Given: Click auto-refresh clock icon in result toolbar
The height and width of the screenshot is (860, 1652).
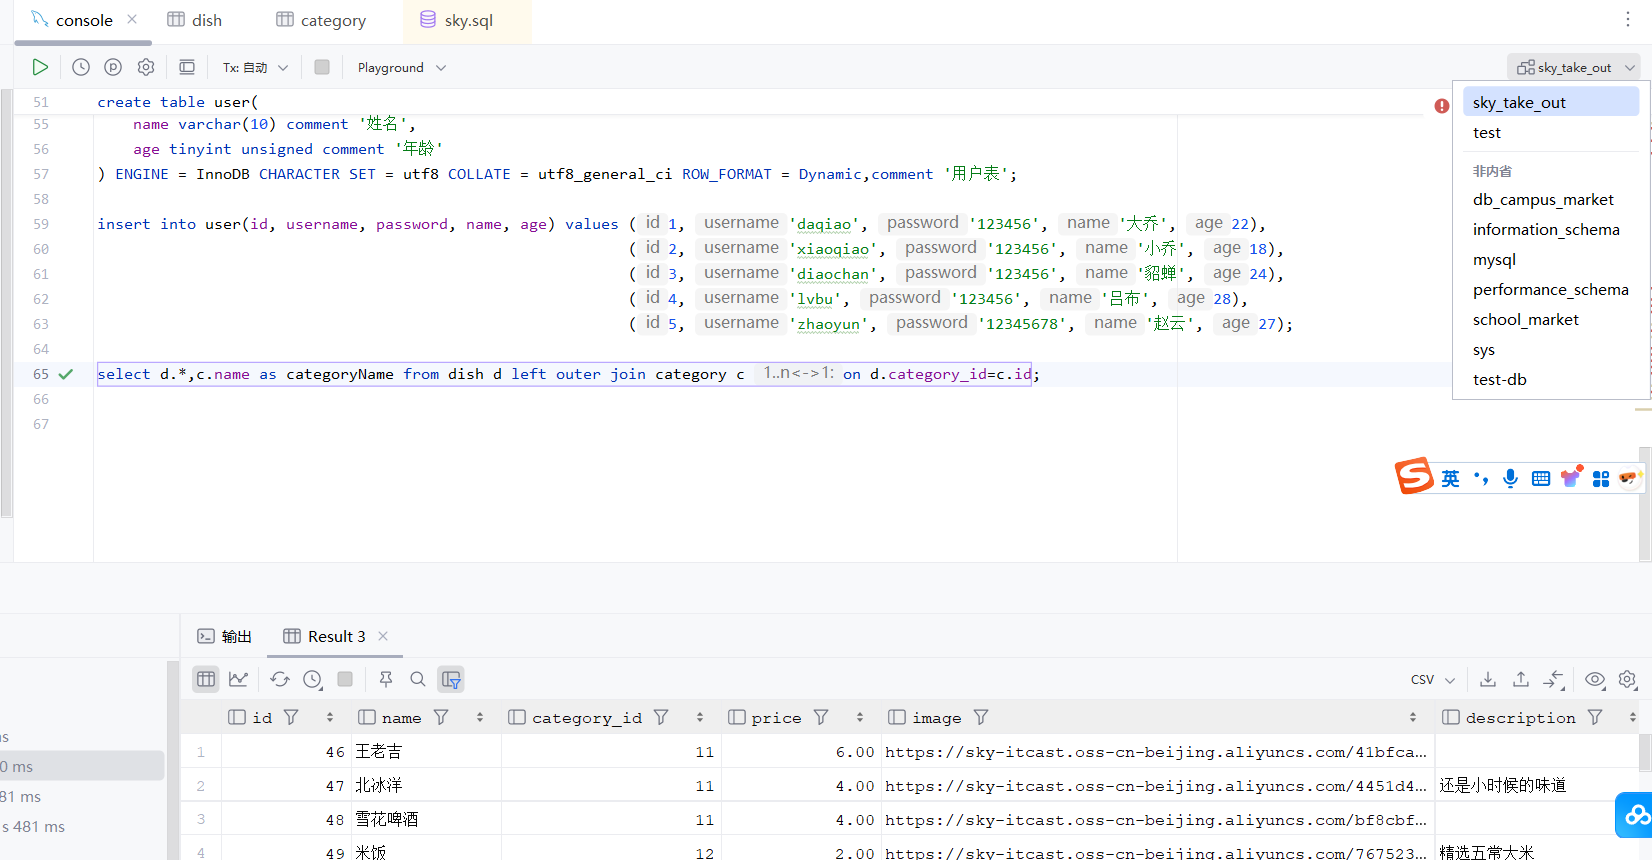Looking at the screenshot, I should tap(313, 679).
